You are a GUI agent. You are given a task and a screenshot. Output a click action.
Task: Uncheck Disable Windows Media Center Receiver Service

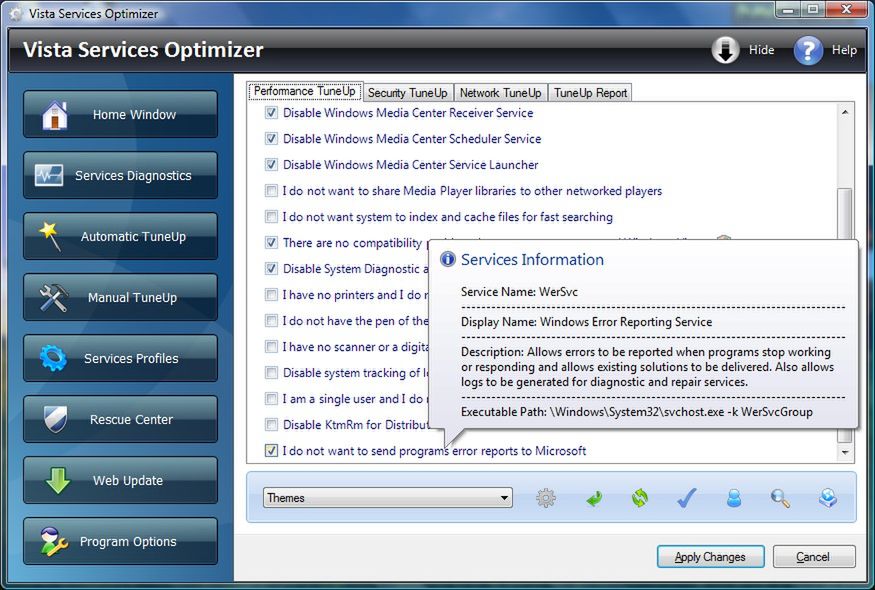point(271,113)
